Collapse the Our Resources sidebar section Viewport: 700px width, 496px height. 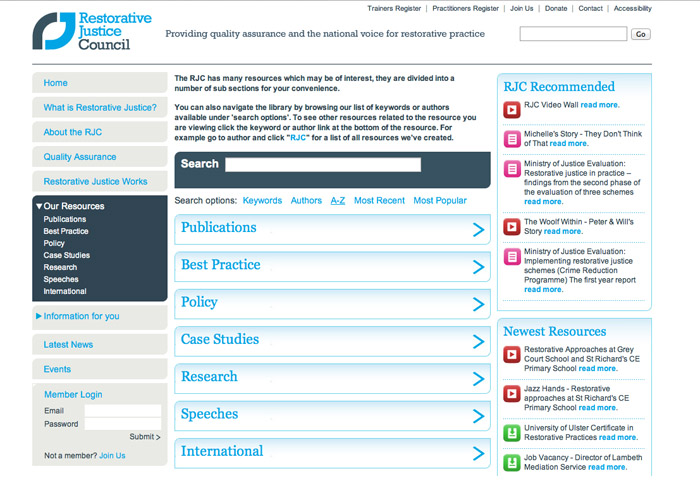pos(39,206)
